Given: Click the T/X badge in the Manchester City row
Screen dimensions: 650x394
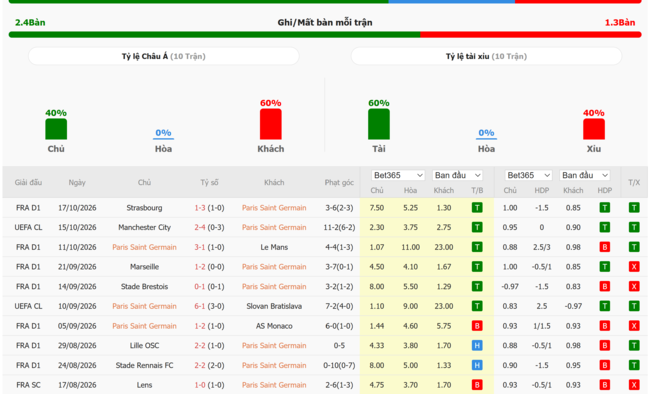Looking at the screenshot, I should click(x=634, y=227).
